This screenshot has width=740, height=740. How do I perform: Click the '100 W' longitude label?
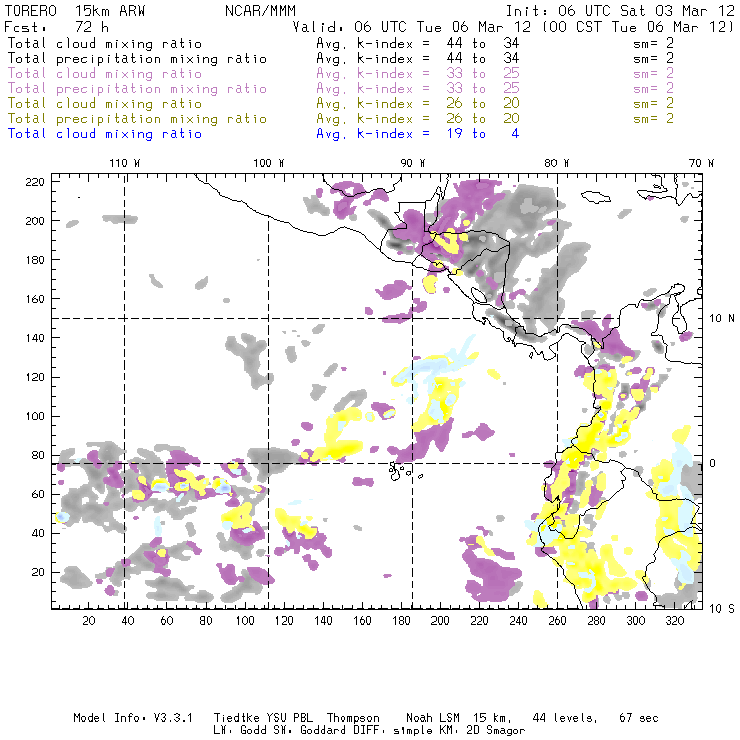click(x=269, y=163)
